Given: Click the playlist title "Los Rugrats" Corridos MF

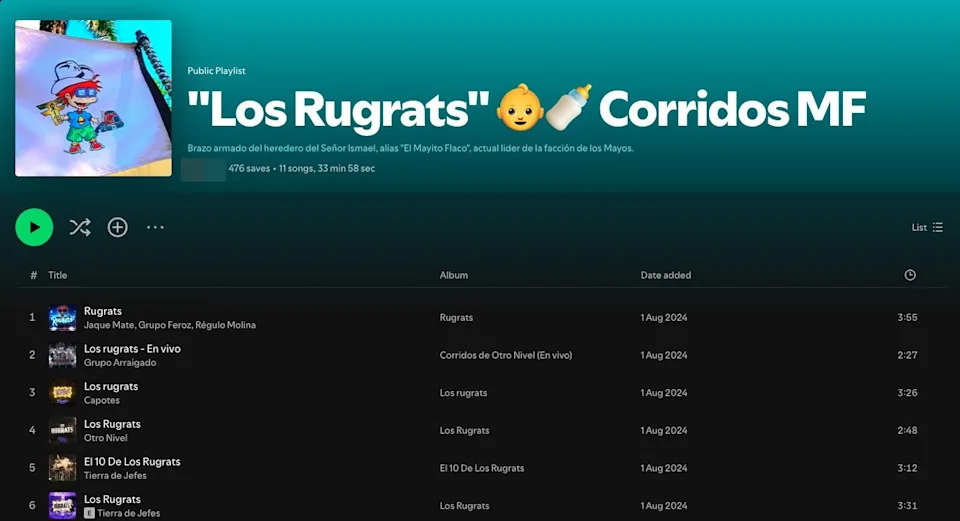Looking at the screenshot, I should click(x=526, y=109).
